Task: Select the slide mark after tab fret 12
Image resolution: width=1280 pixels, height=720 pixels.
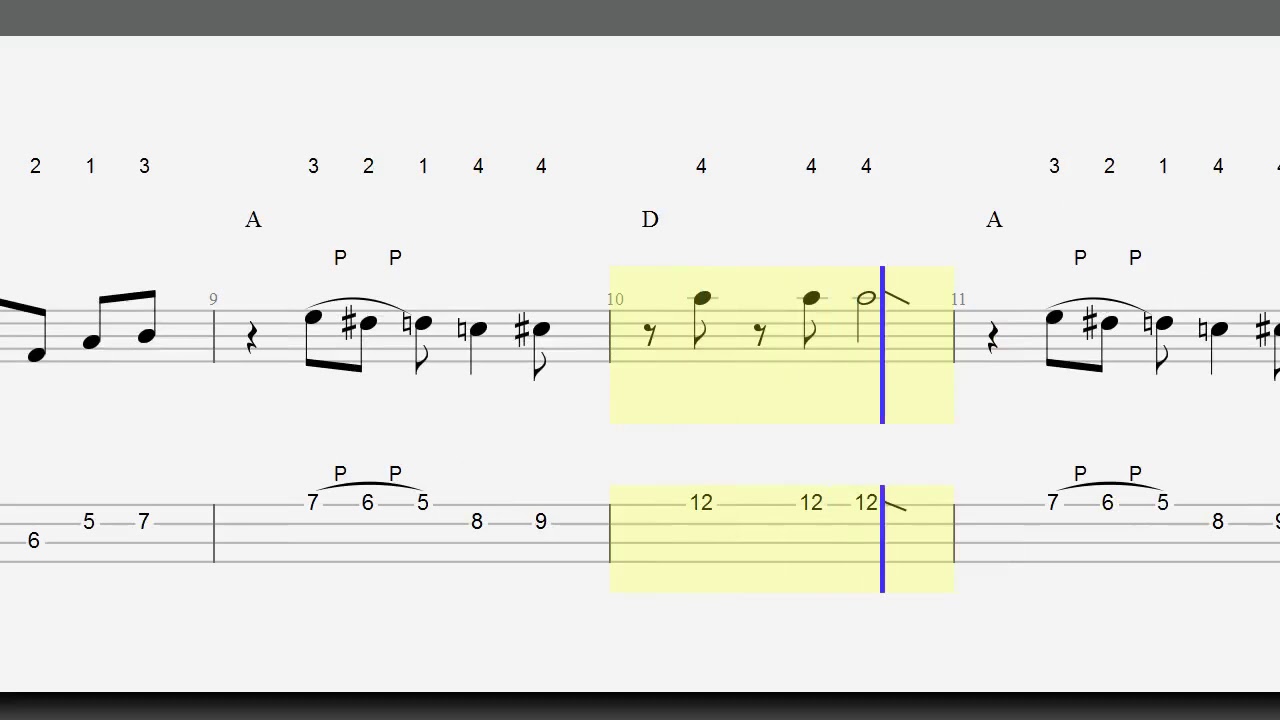Action: [896, 506]
